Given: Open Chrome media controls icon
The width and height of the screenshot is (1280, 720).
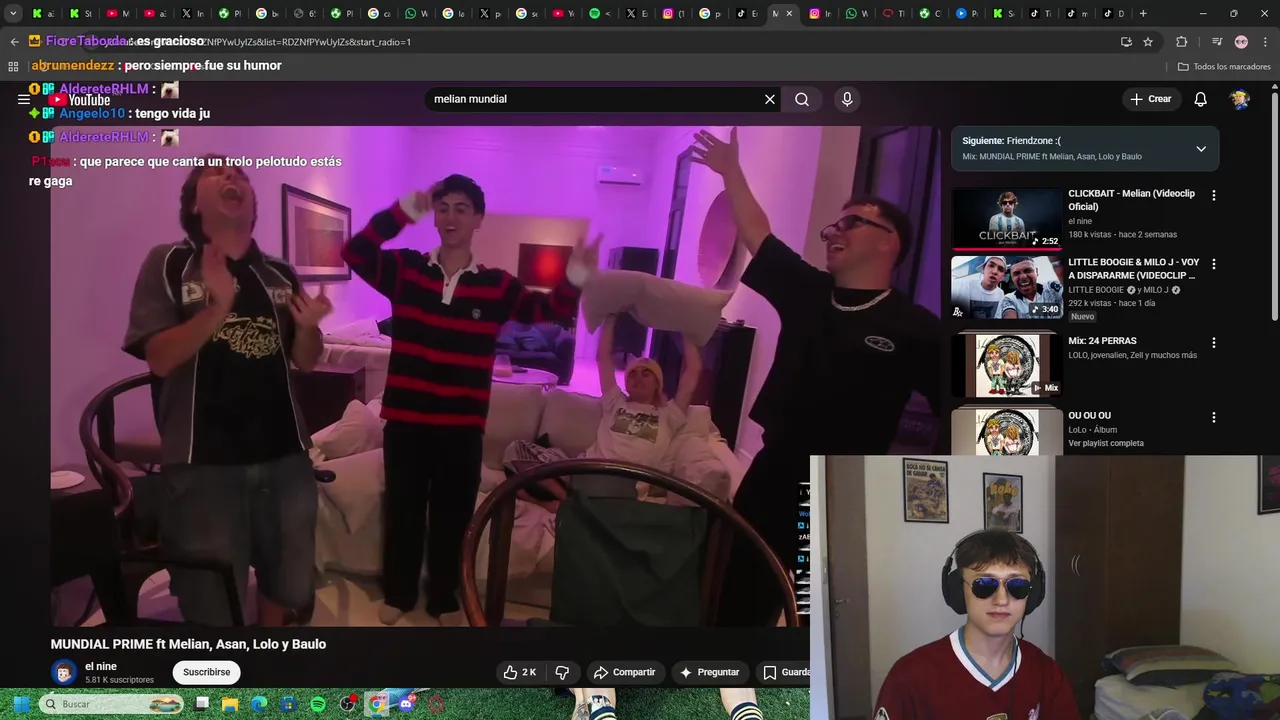Looking at the screenshot, I should 1217,42.
